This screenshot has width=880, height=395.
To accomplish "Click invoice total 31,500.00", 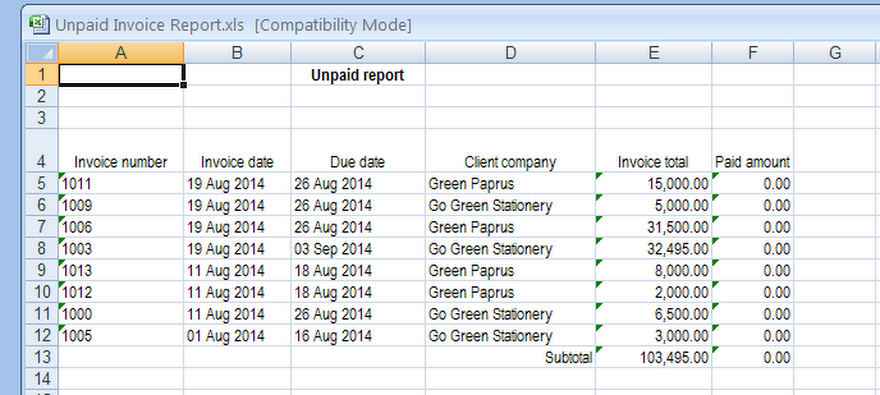I will click(x=654, y=227).
